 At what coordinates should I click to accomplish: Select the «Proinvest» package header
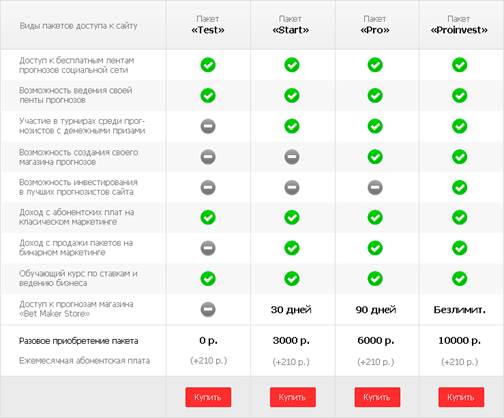459,25
